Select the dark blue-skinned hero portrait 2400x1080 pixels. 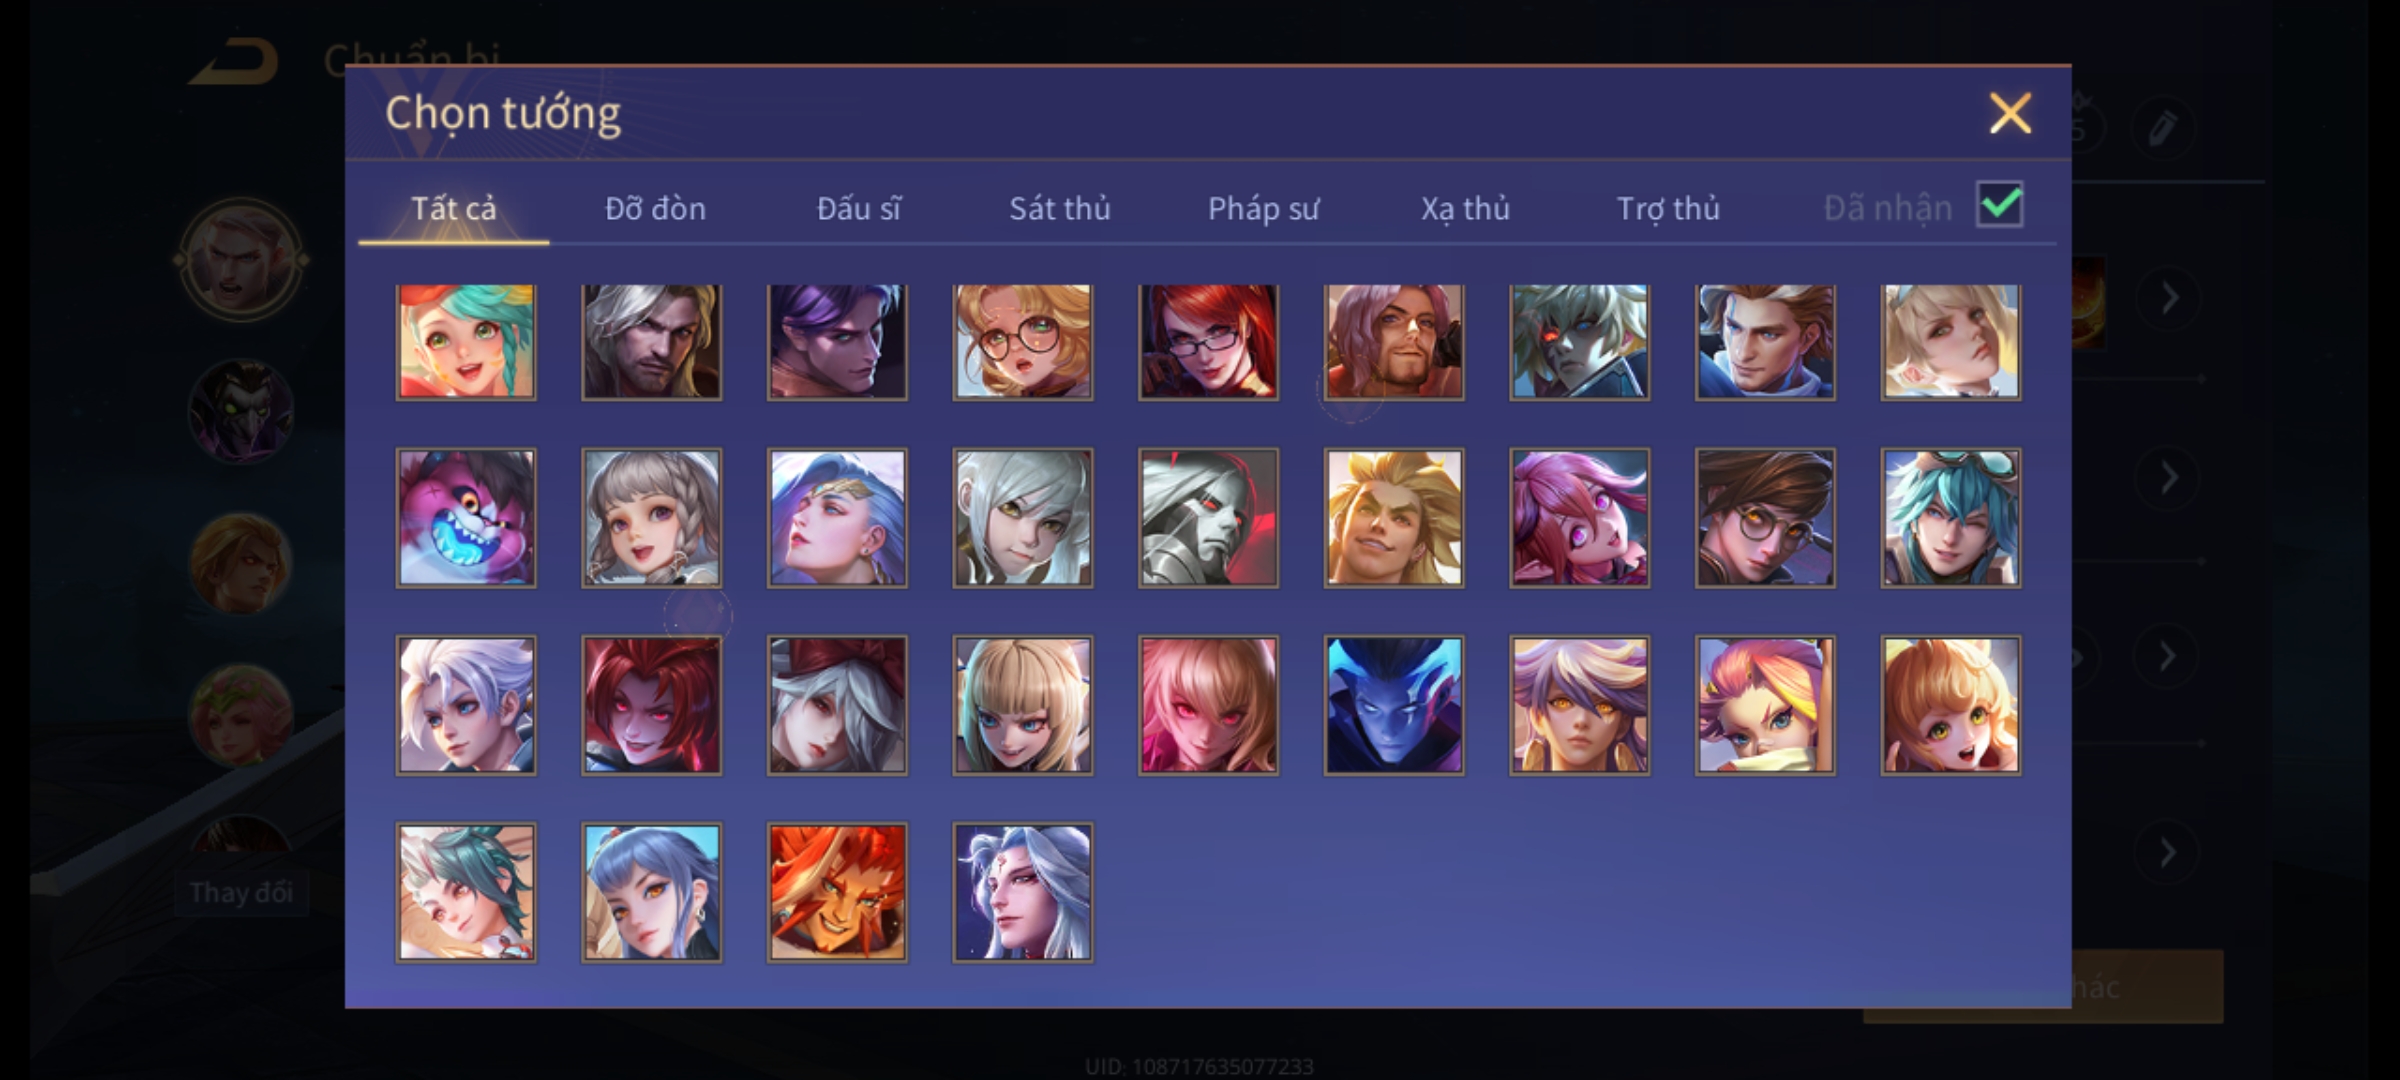click(1394, 705)
